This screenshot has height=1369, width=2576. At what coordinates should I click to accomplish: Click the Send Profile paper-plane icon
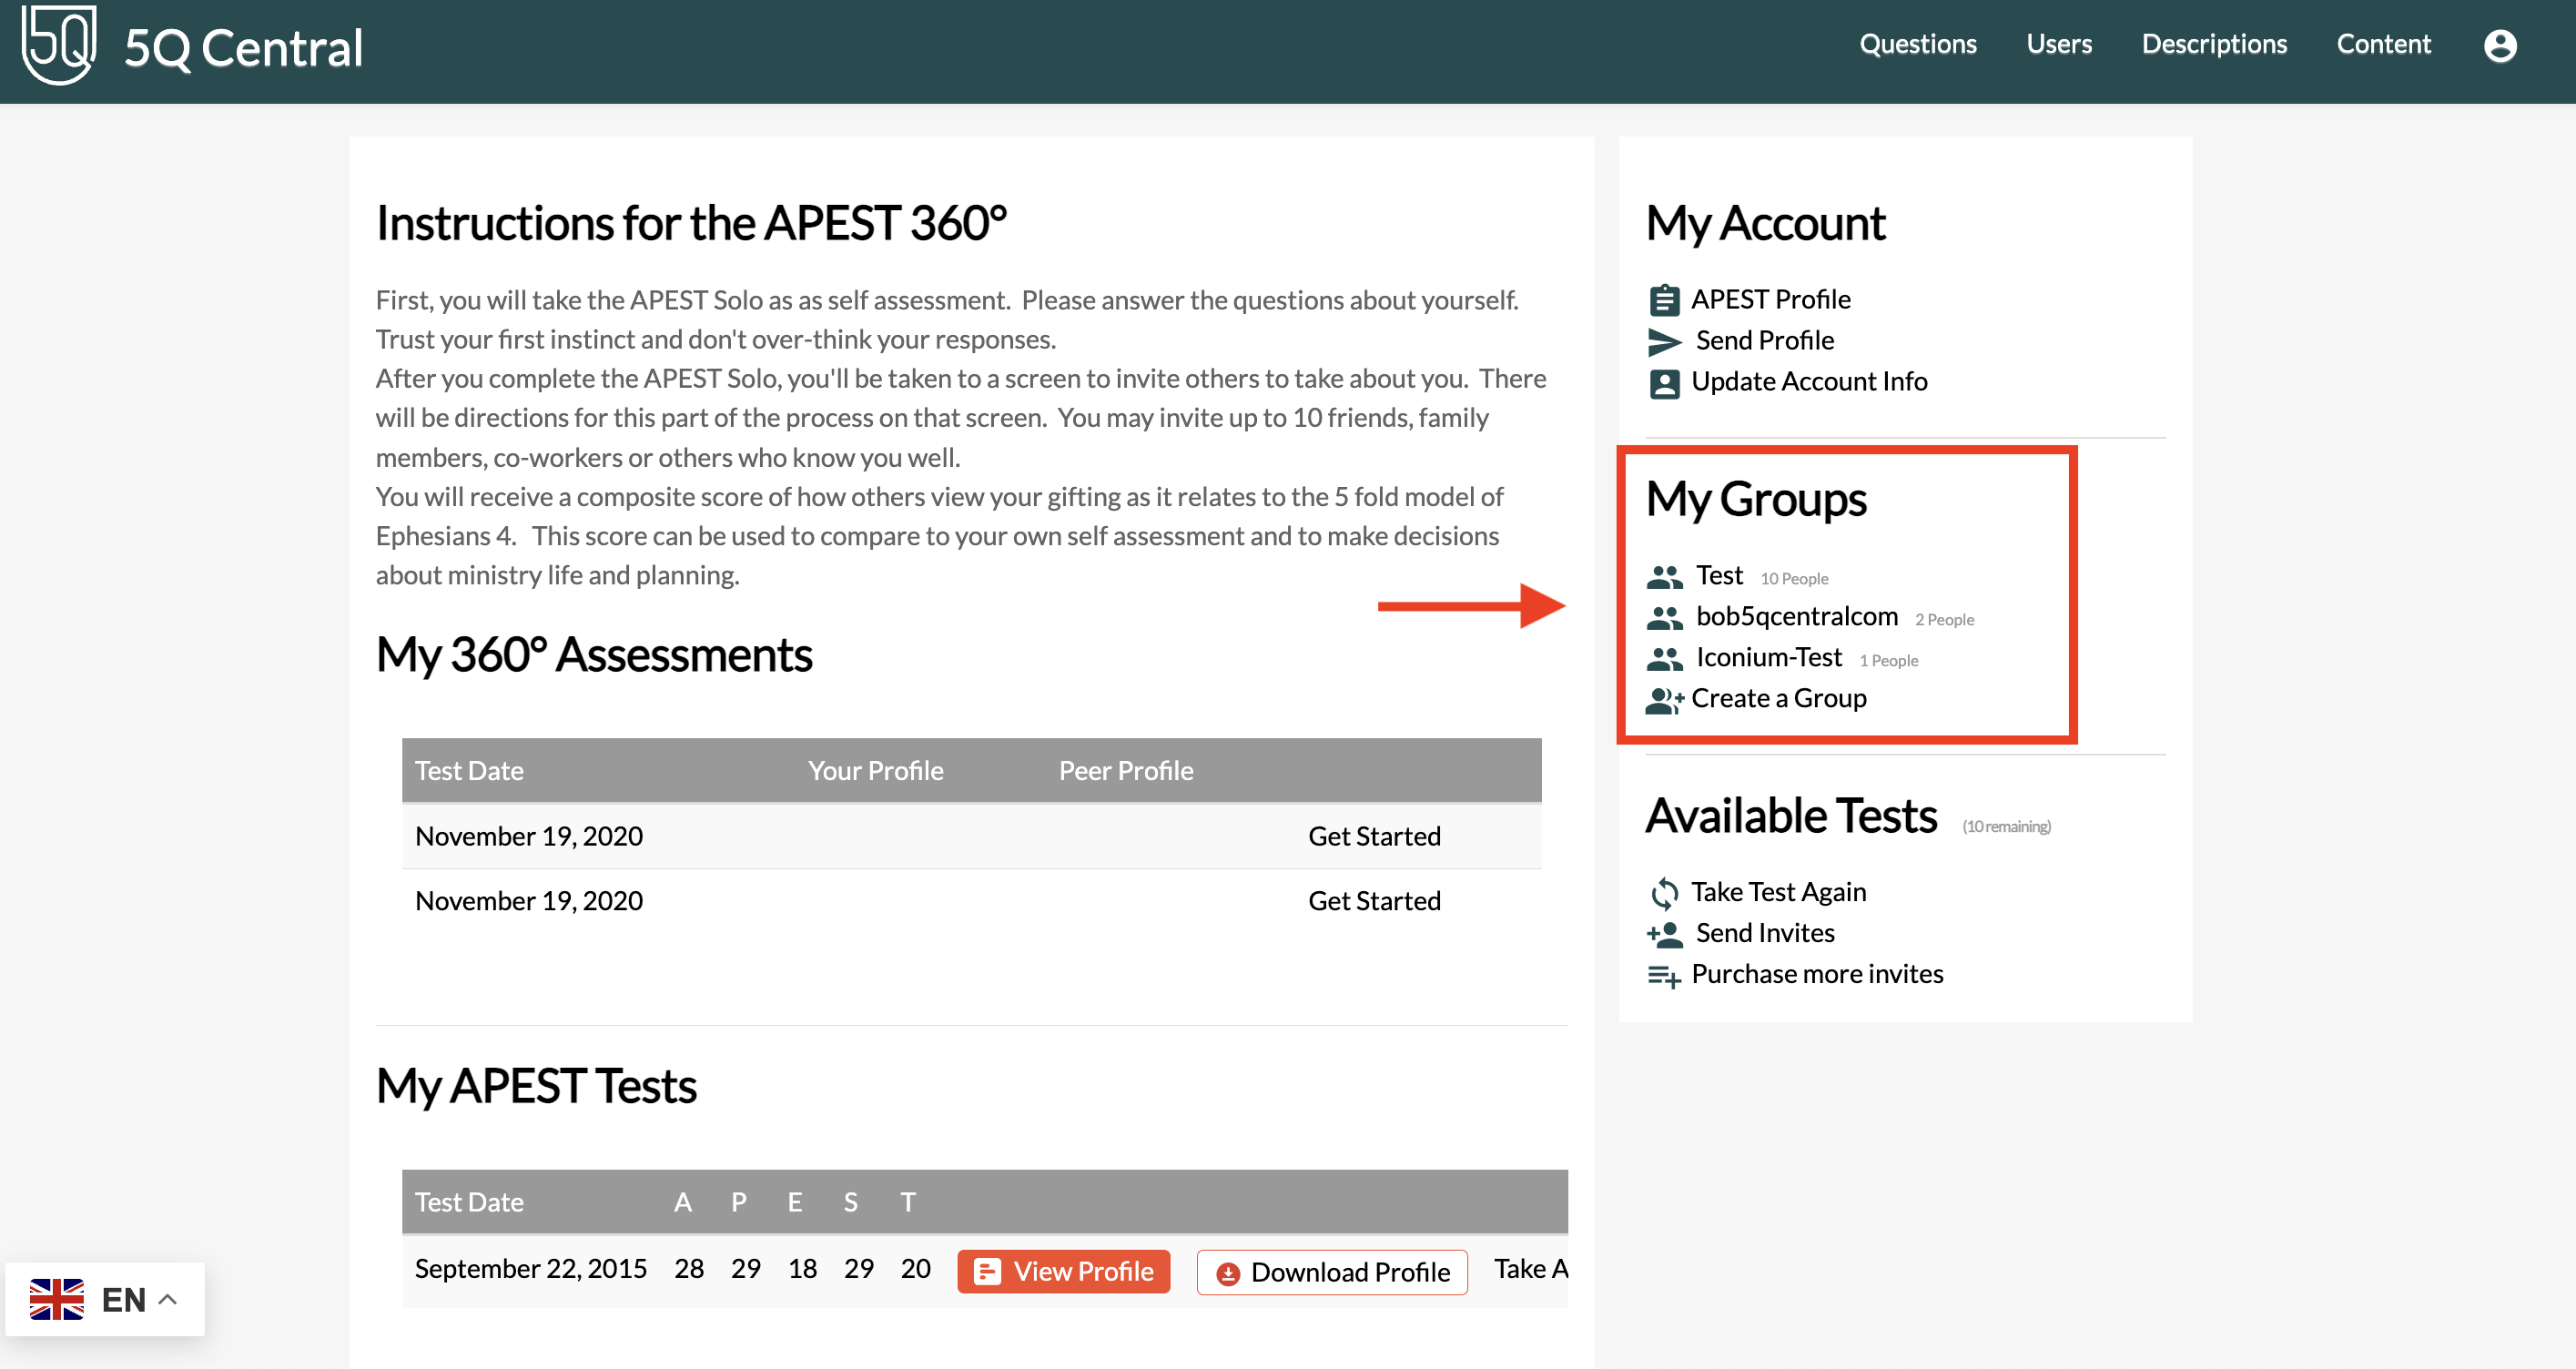pyautogui.click(x=1664, y=341)
